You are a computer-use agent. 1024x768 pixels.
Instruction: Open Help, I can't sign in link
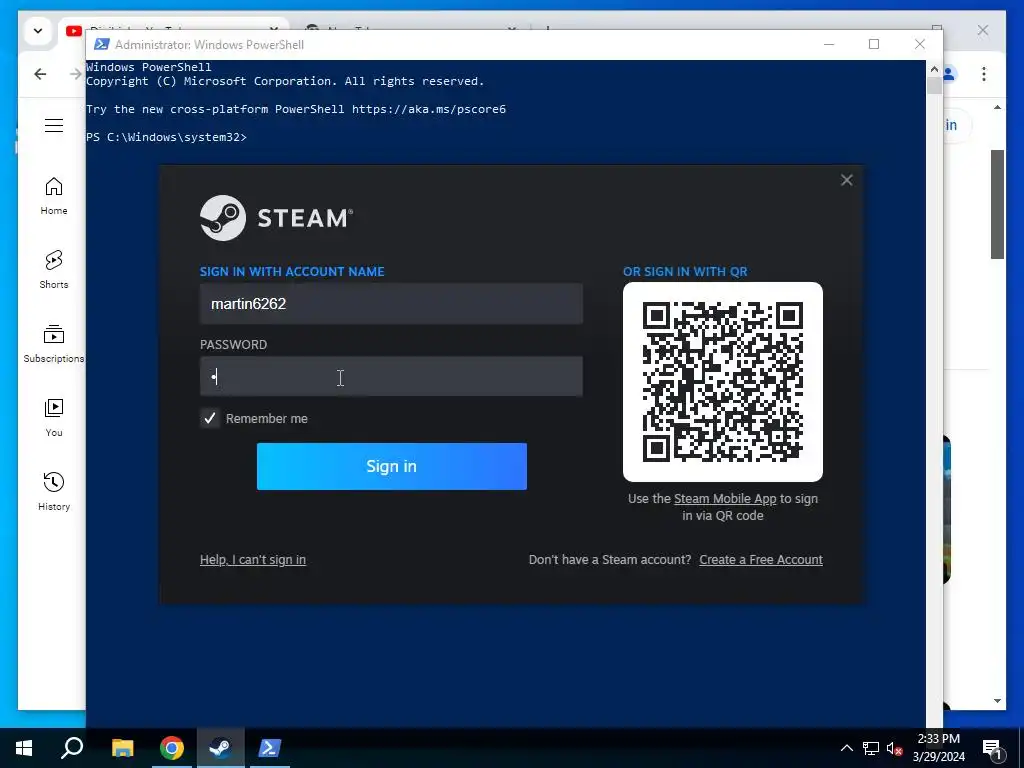253,560
